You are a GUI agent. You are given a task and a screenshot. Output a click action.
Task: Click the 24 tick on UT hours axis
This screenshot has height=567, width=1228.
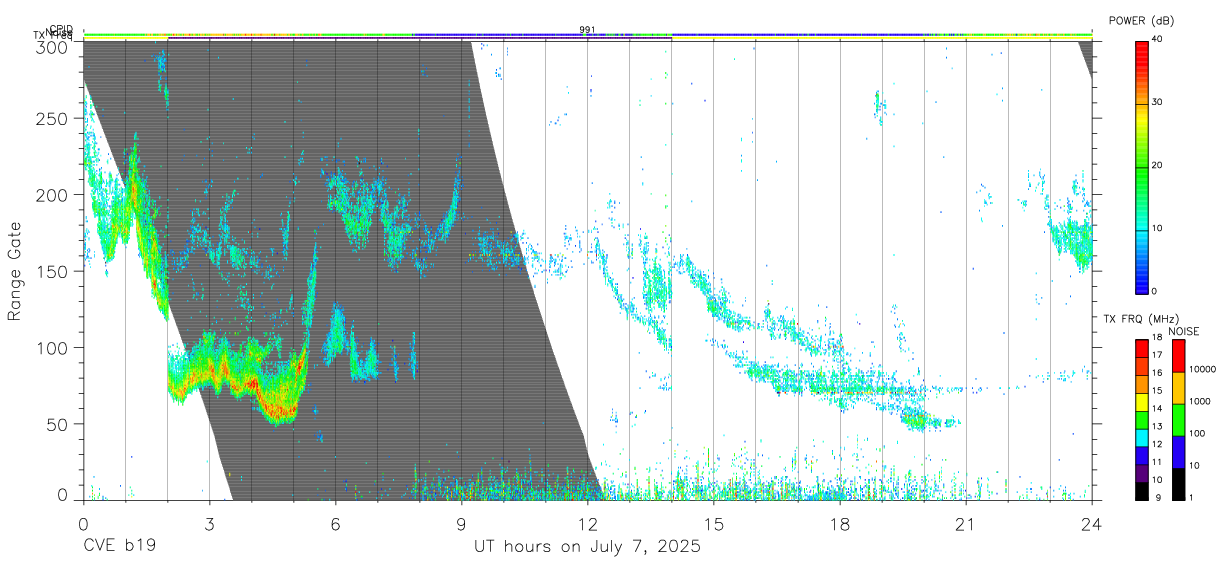(x=1092, y=524)
